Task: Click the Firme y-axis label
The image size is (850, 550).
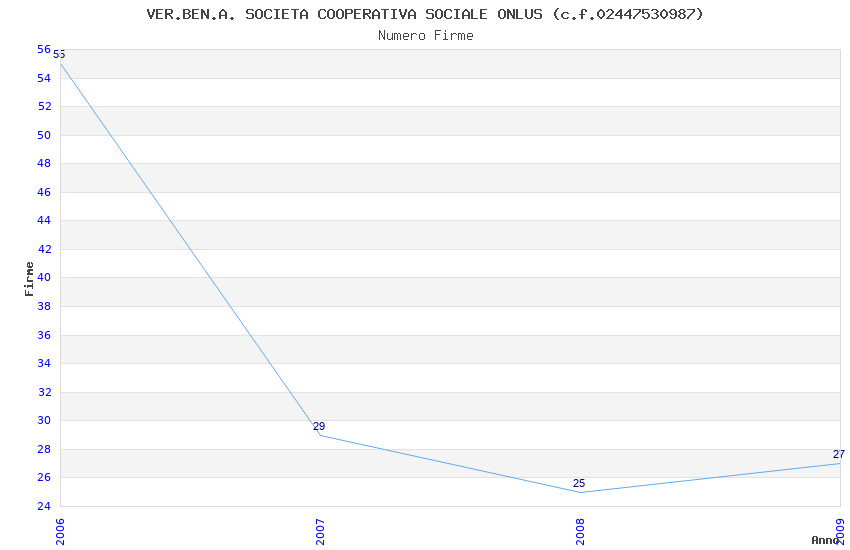Action: coord(29,279)
